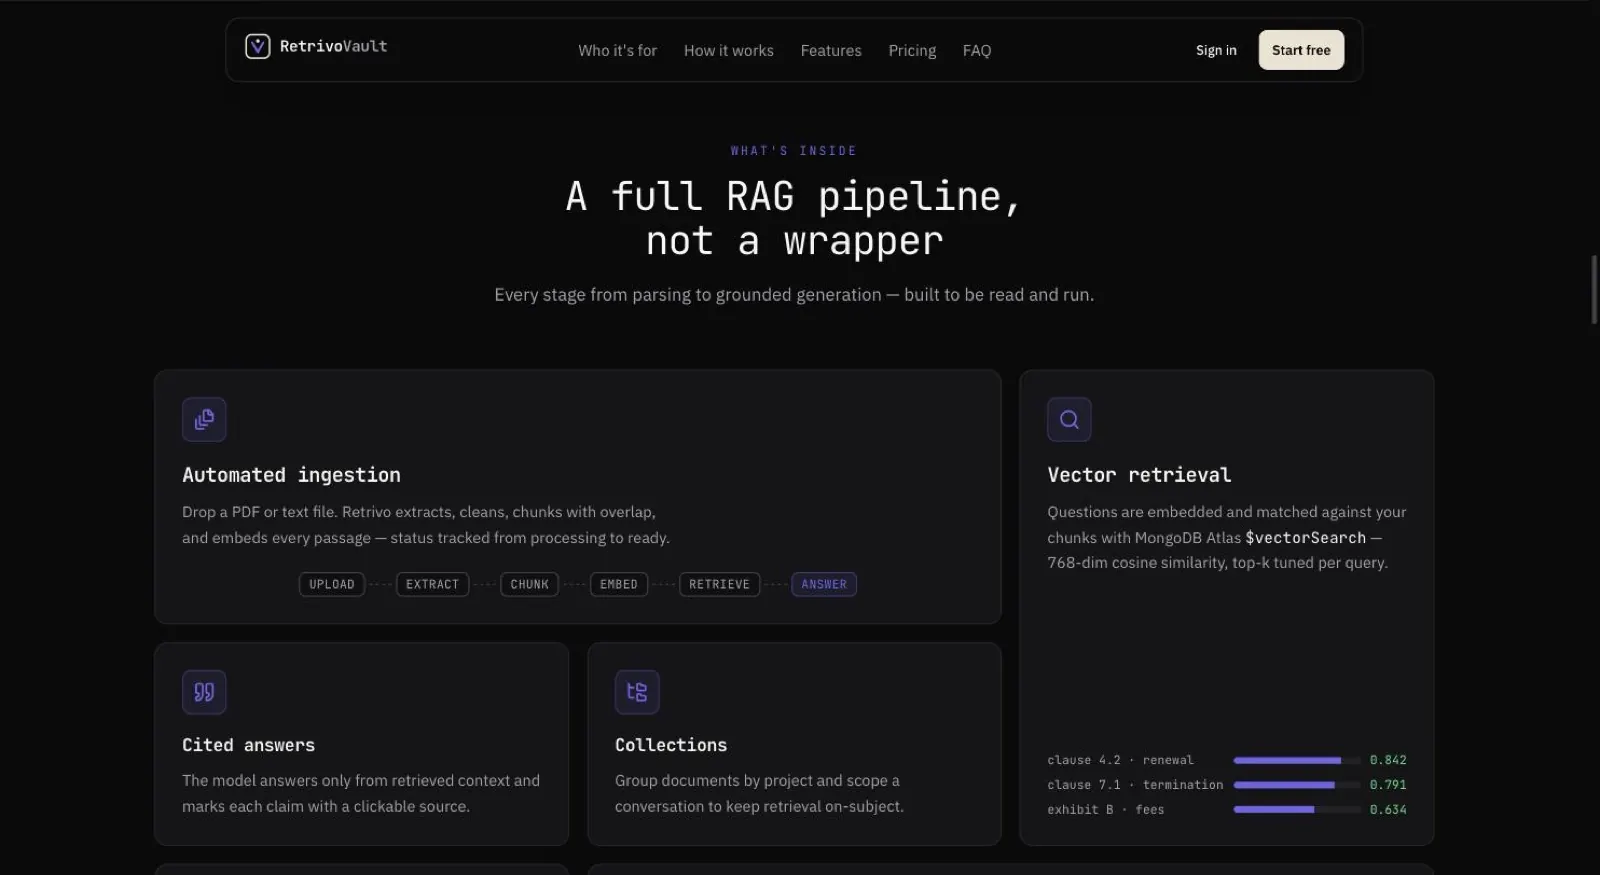The image size is (1600, 875).
Task: Click the Sign in link
Action: point(1216,50)
